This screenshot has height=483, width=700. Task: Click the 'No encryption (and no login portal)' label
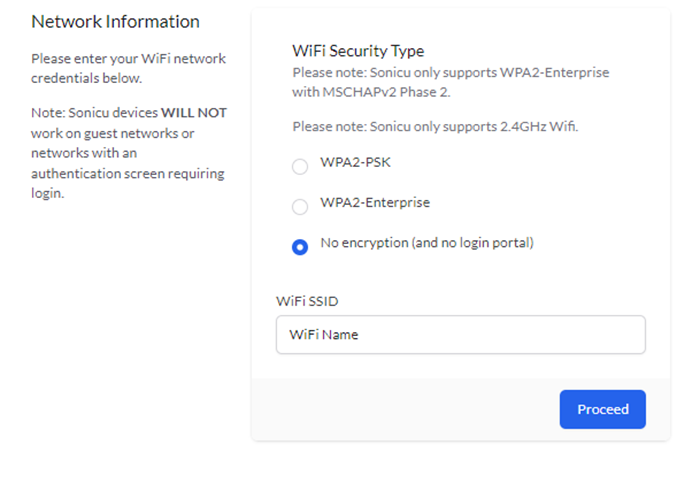pos(426,243)
